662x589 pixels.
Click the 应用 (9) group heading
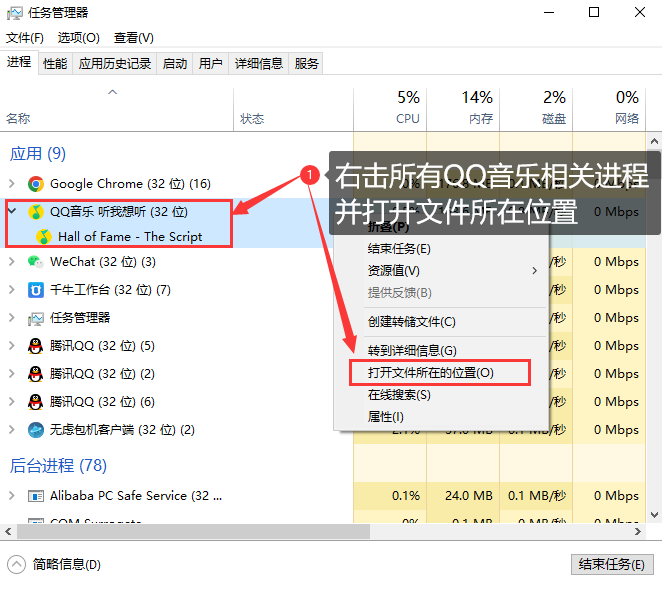[38, 153]
